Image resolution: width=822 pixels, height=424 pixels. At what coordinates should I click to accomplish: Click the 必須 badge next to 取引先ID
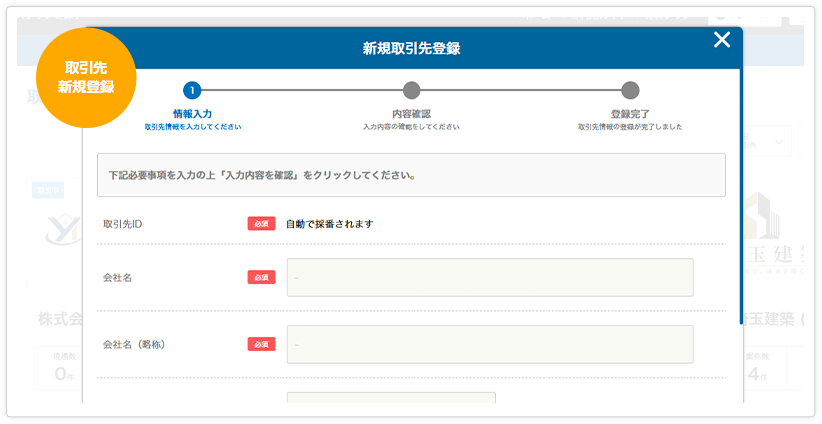[x=262, y=224]
